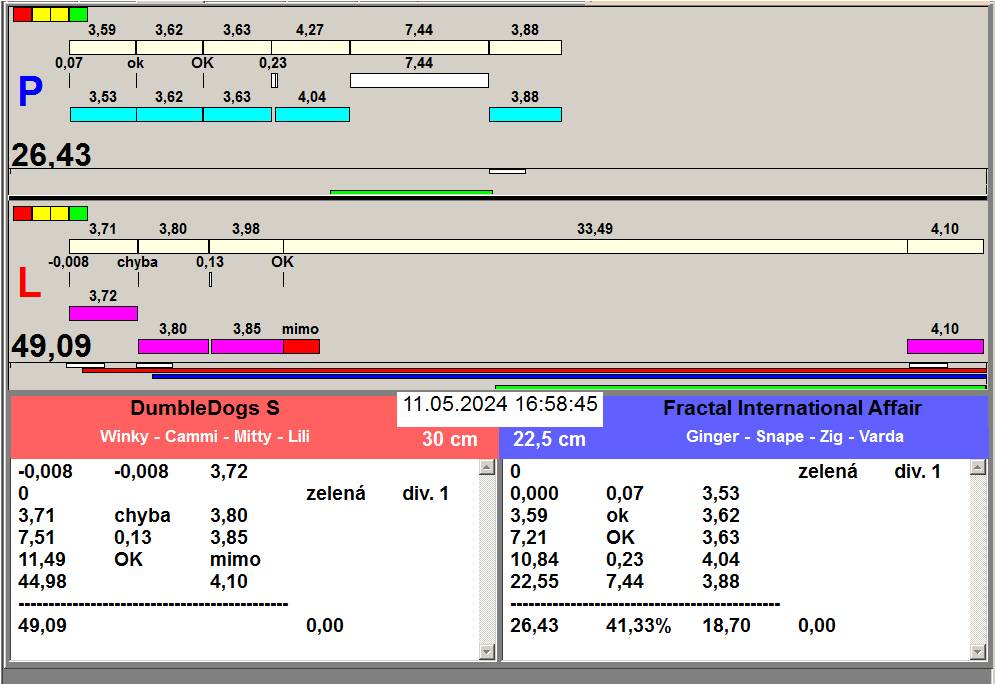Click the chyba label above lane L markers
Screen dimensions: 995x684
point(137,262)
